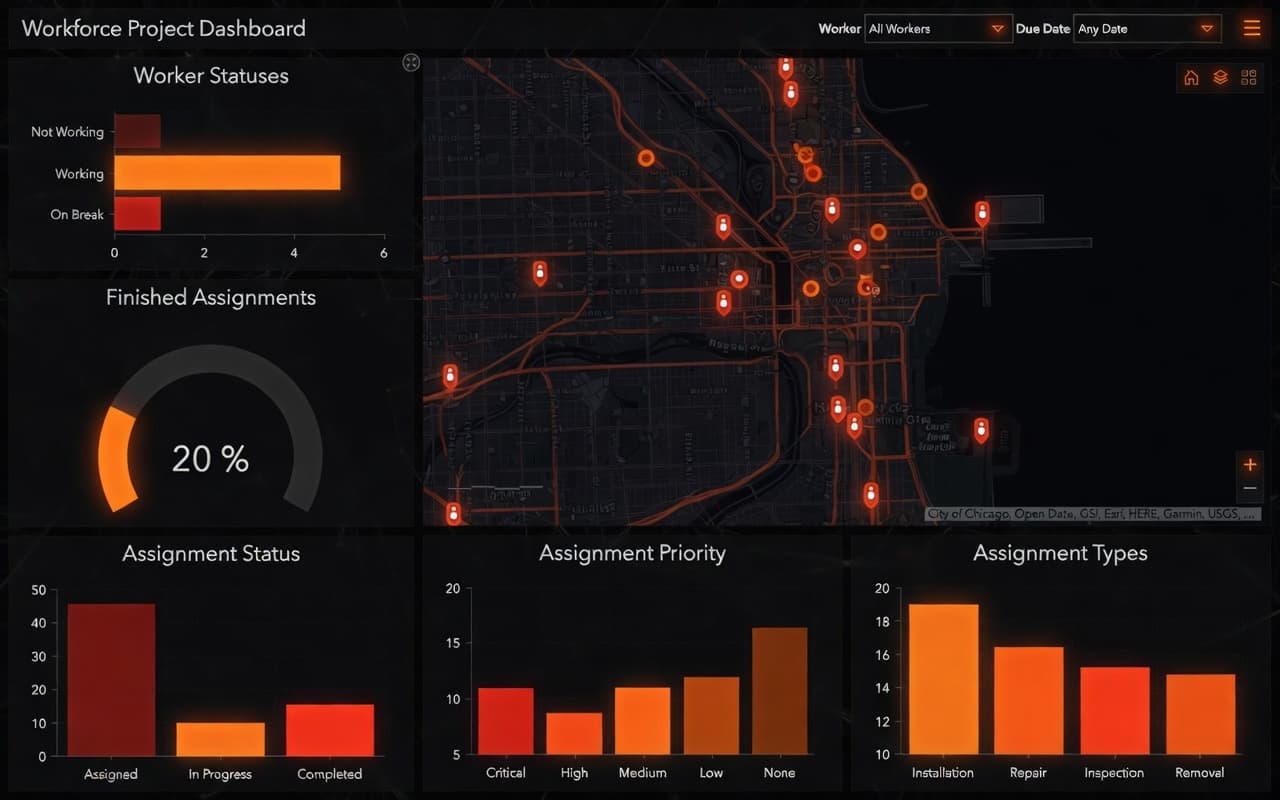Viewport: 1280px width, 800px height.
Task: Click the Worker filter label
Action: click(839, 29)
